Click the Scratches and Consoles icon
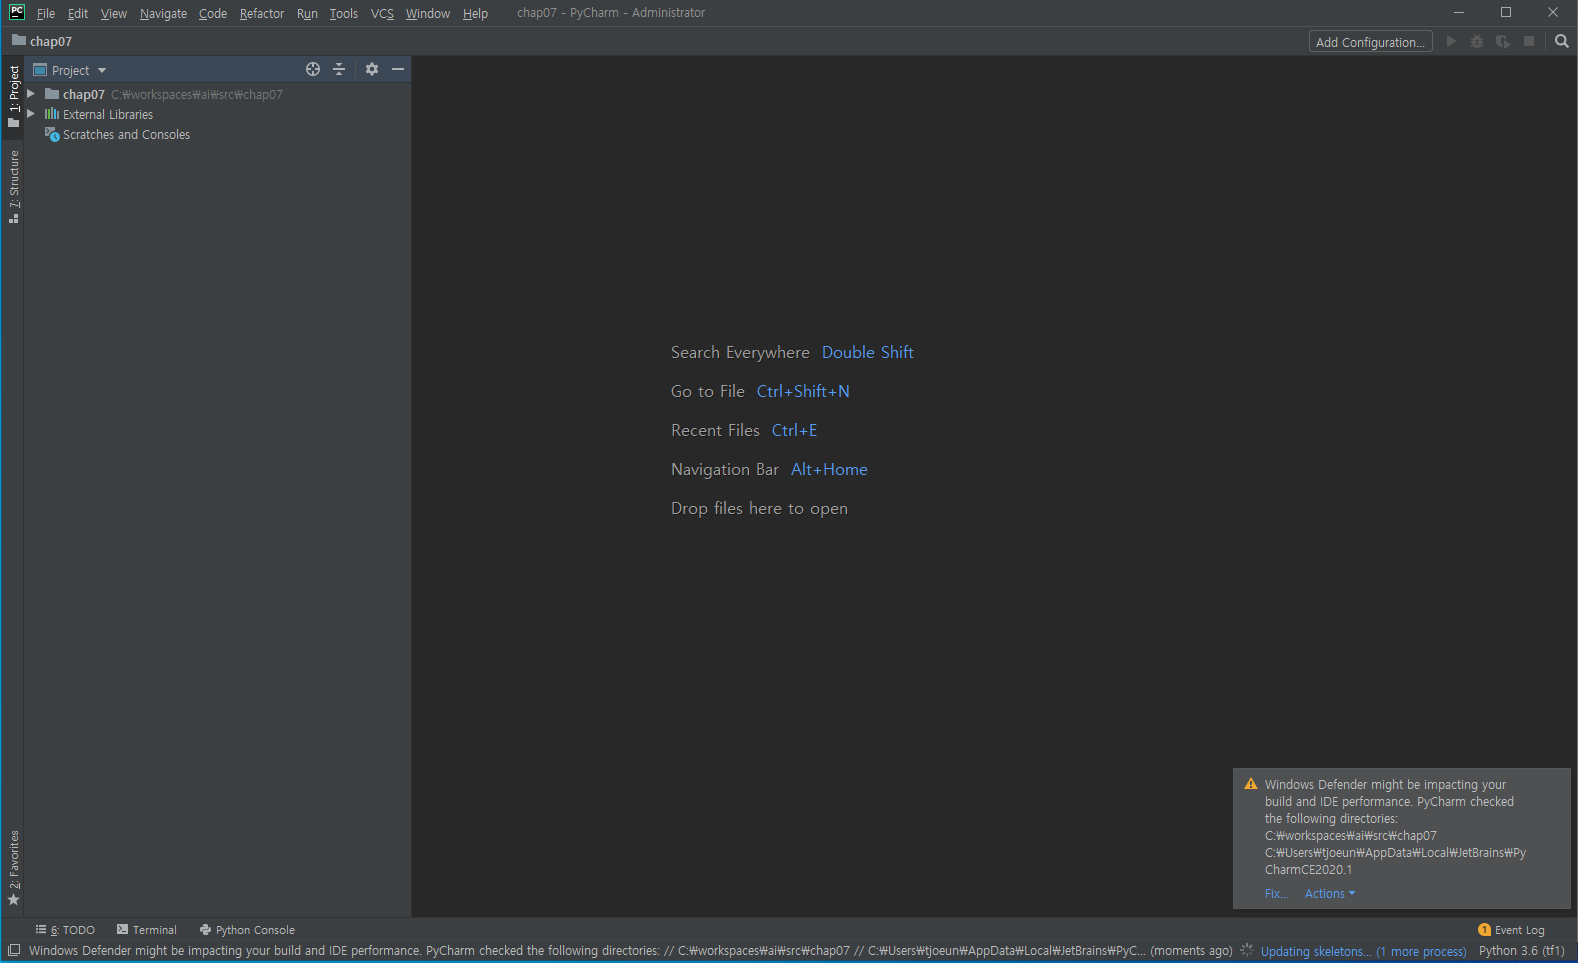Viewport: 1578px width, 963px height. 52,134
